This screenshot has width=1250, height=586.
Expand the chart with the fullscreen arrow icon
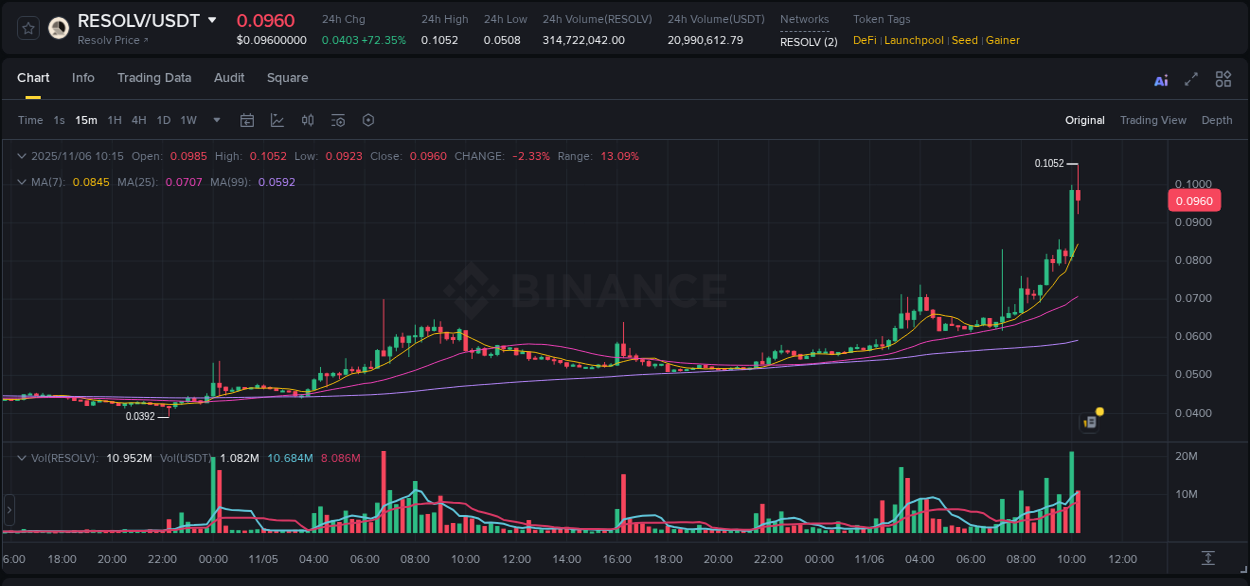(1191, 78)
